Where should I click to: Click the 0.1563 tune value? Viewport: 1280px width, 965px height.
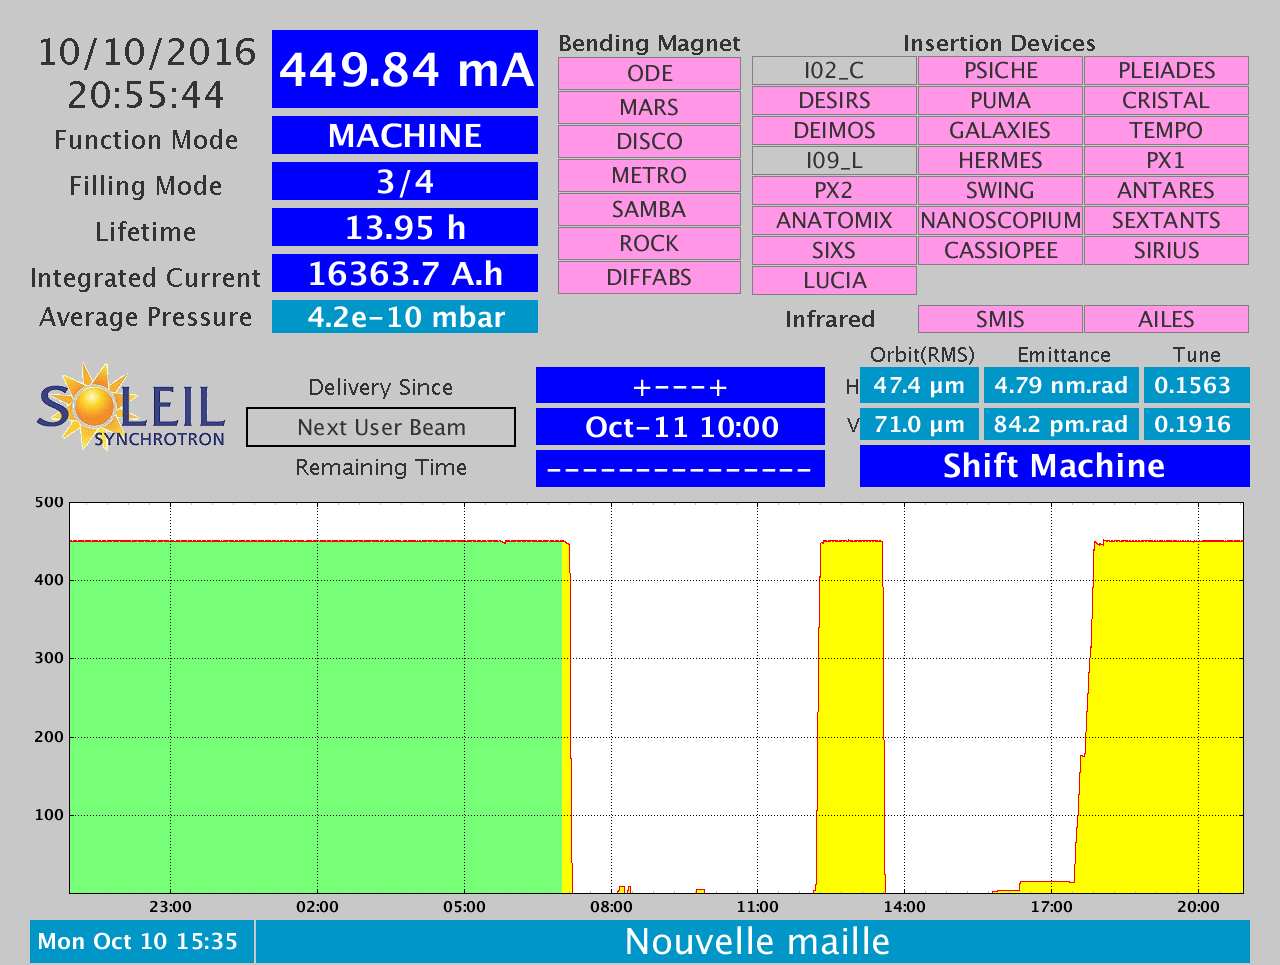[x=1196, y=386]
